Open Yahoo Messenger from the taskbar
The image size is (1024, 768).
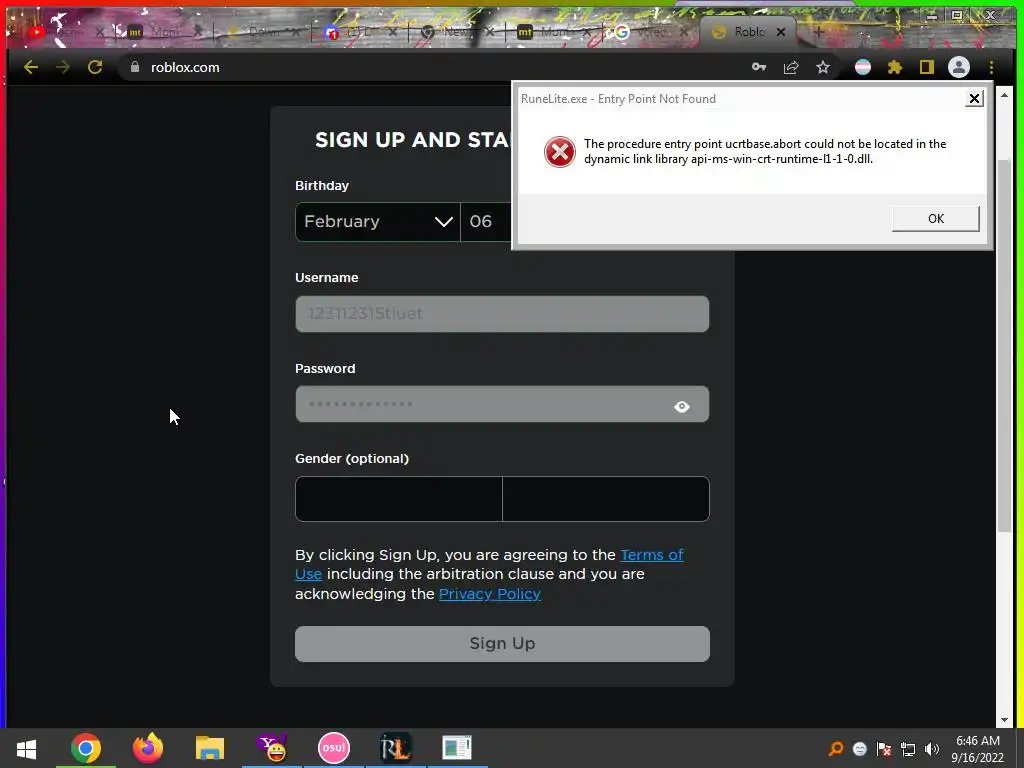(272, 748)
